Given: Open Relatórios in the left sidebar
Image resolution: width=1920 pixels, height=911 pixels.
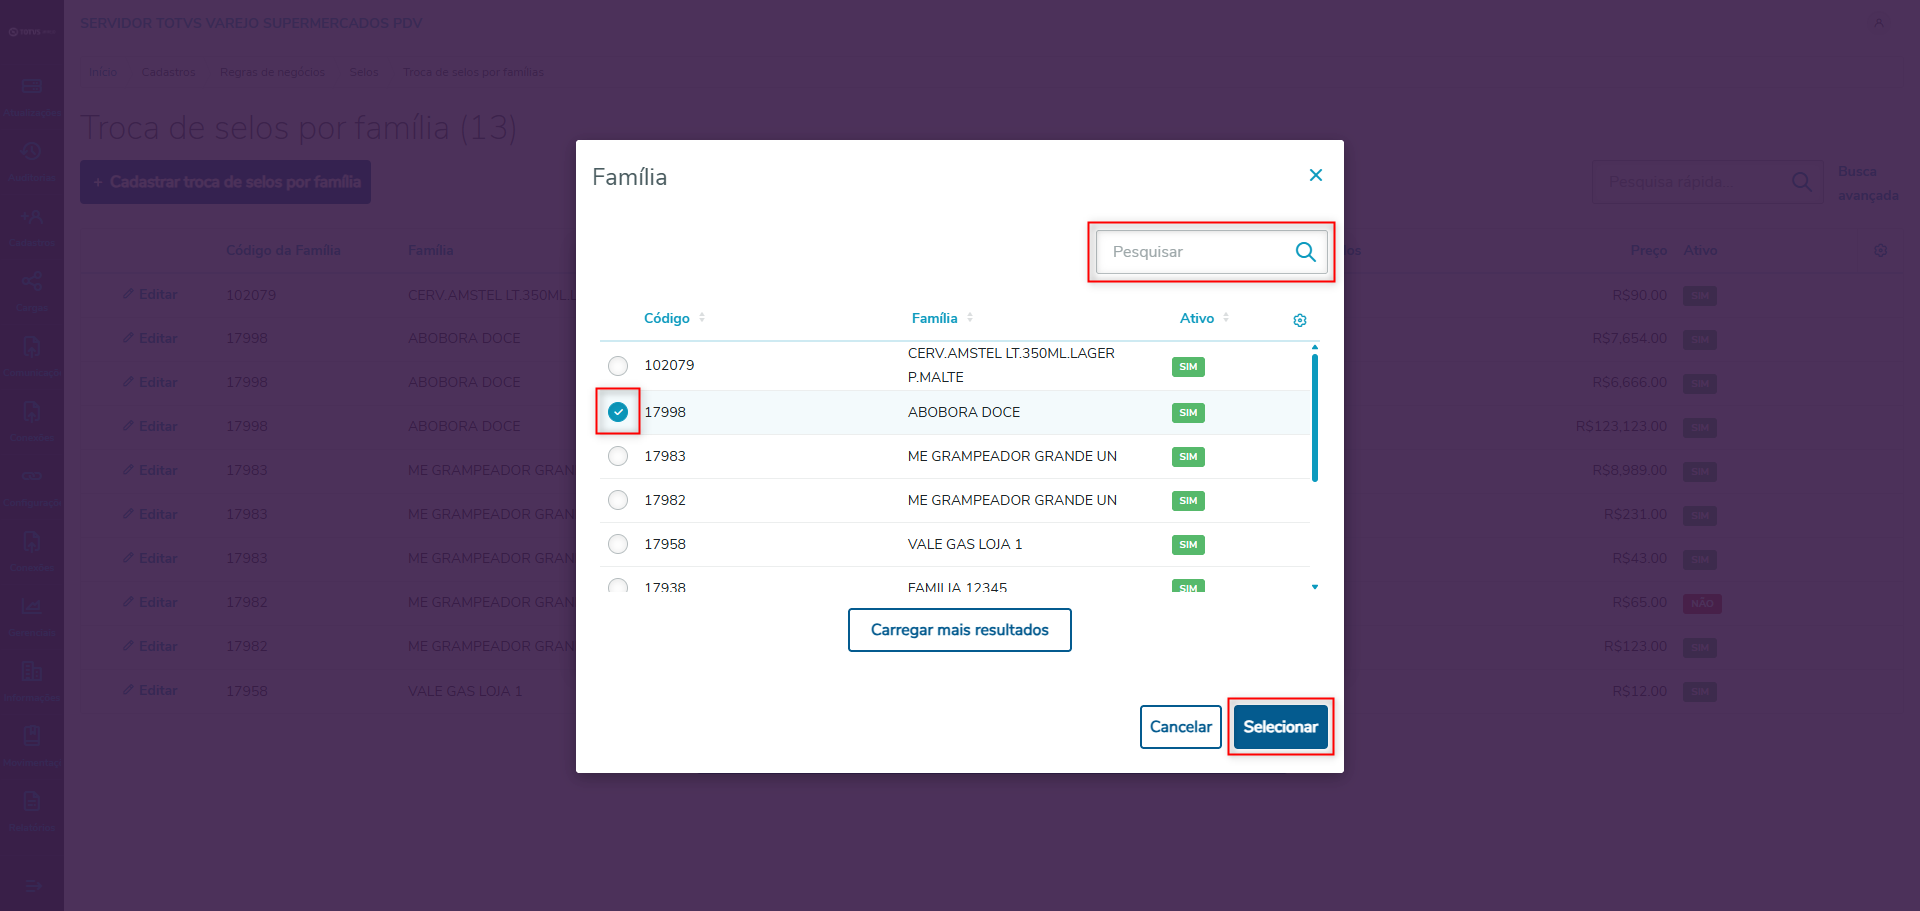Looking at the screenshot, I should pyautogui.click(x=32, y=812).
